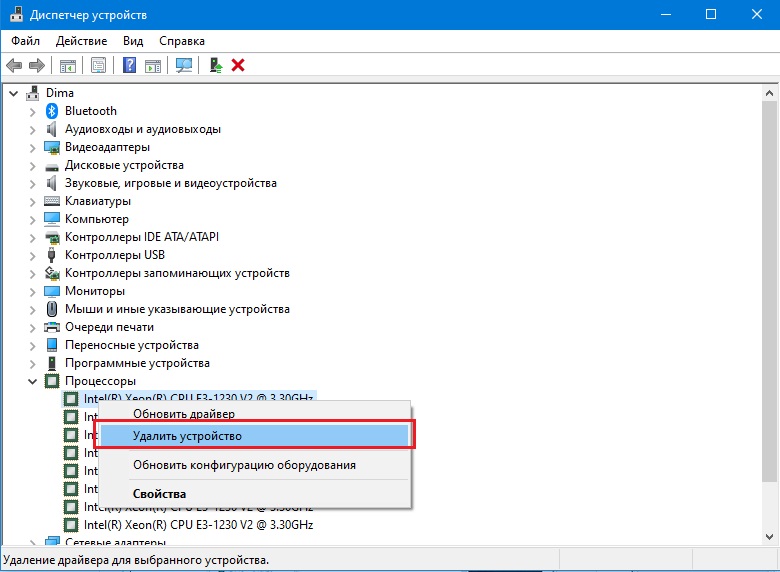Viewport: 780px width, 572px height.
Task: Select the Программные устройства icon
Action: tap(52, 363)
